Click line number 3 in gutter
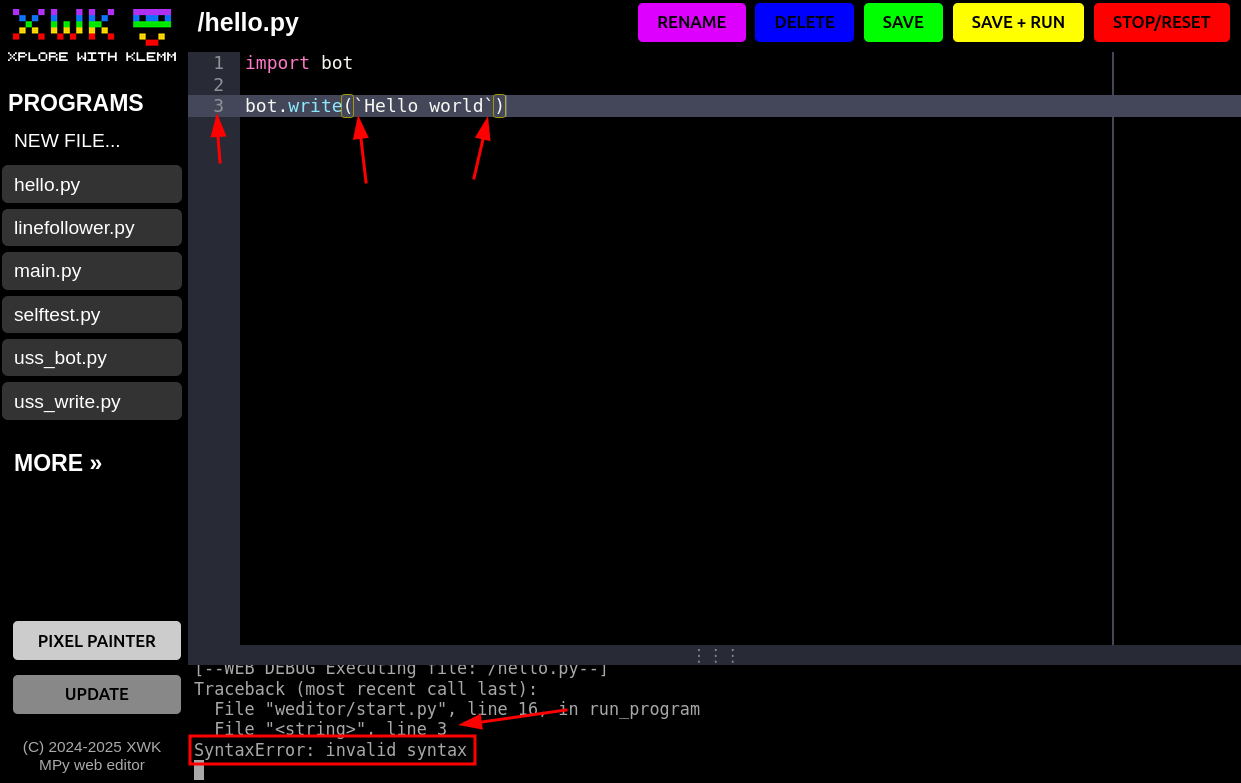Screen dimensions: 1241x783 coord(218,106)
